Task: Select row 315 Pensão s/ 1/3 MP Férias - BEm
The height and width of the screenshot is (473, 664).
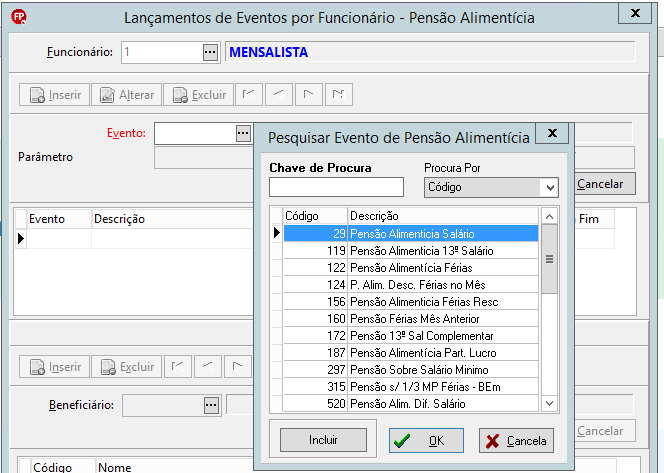Action: (411, 387)
